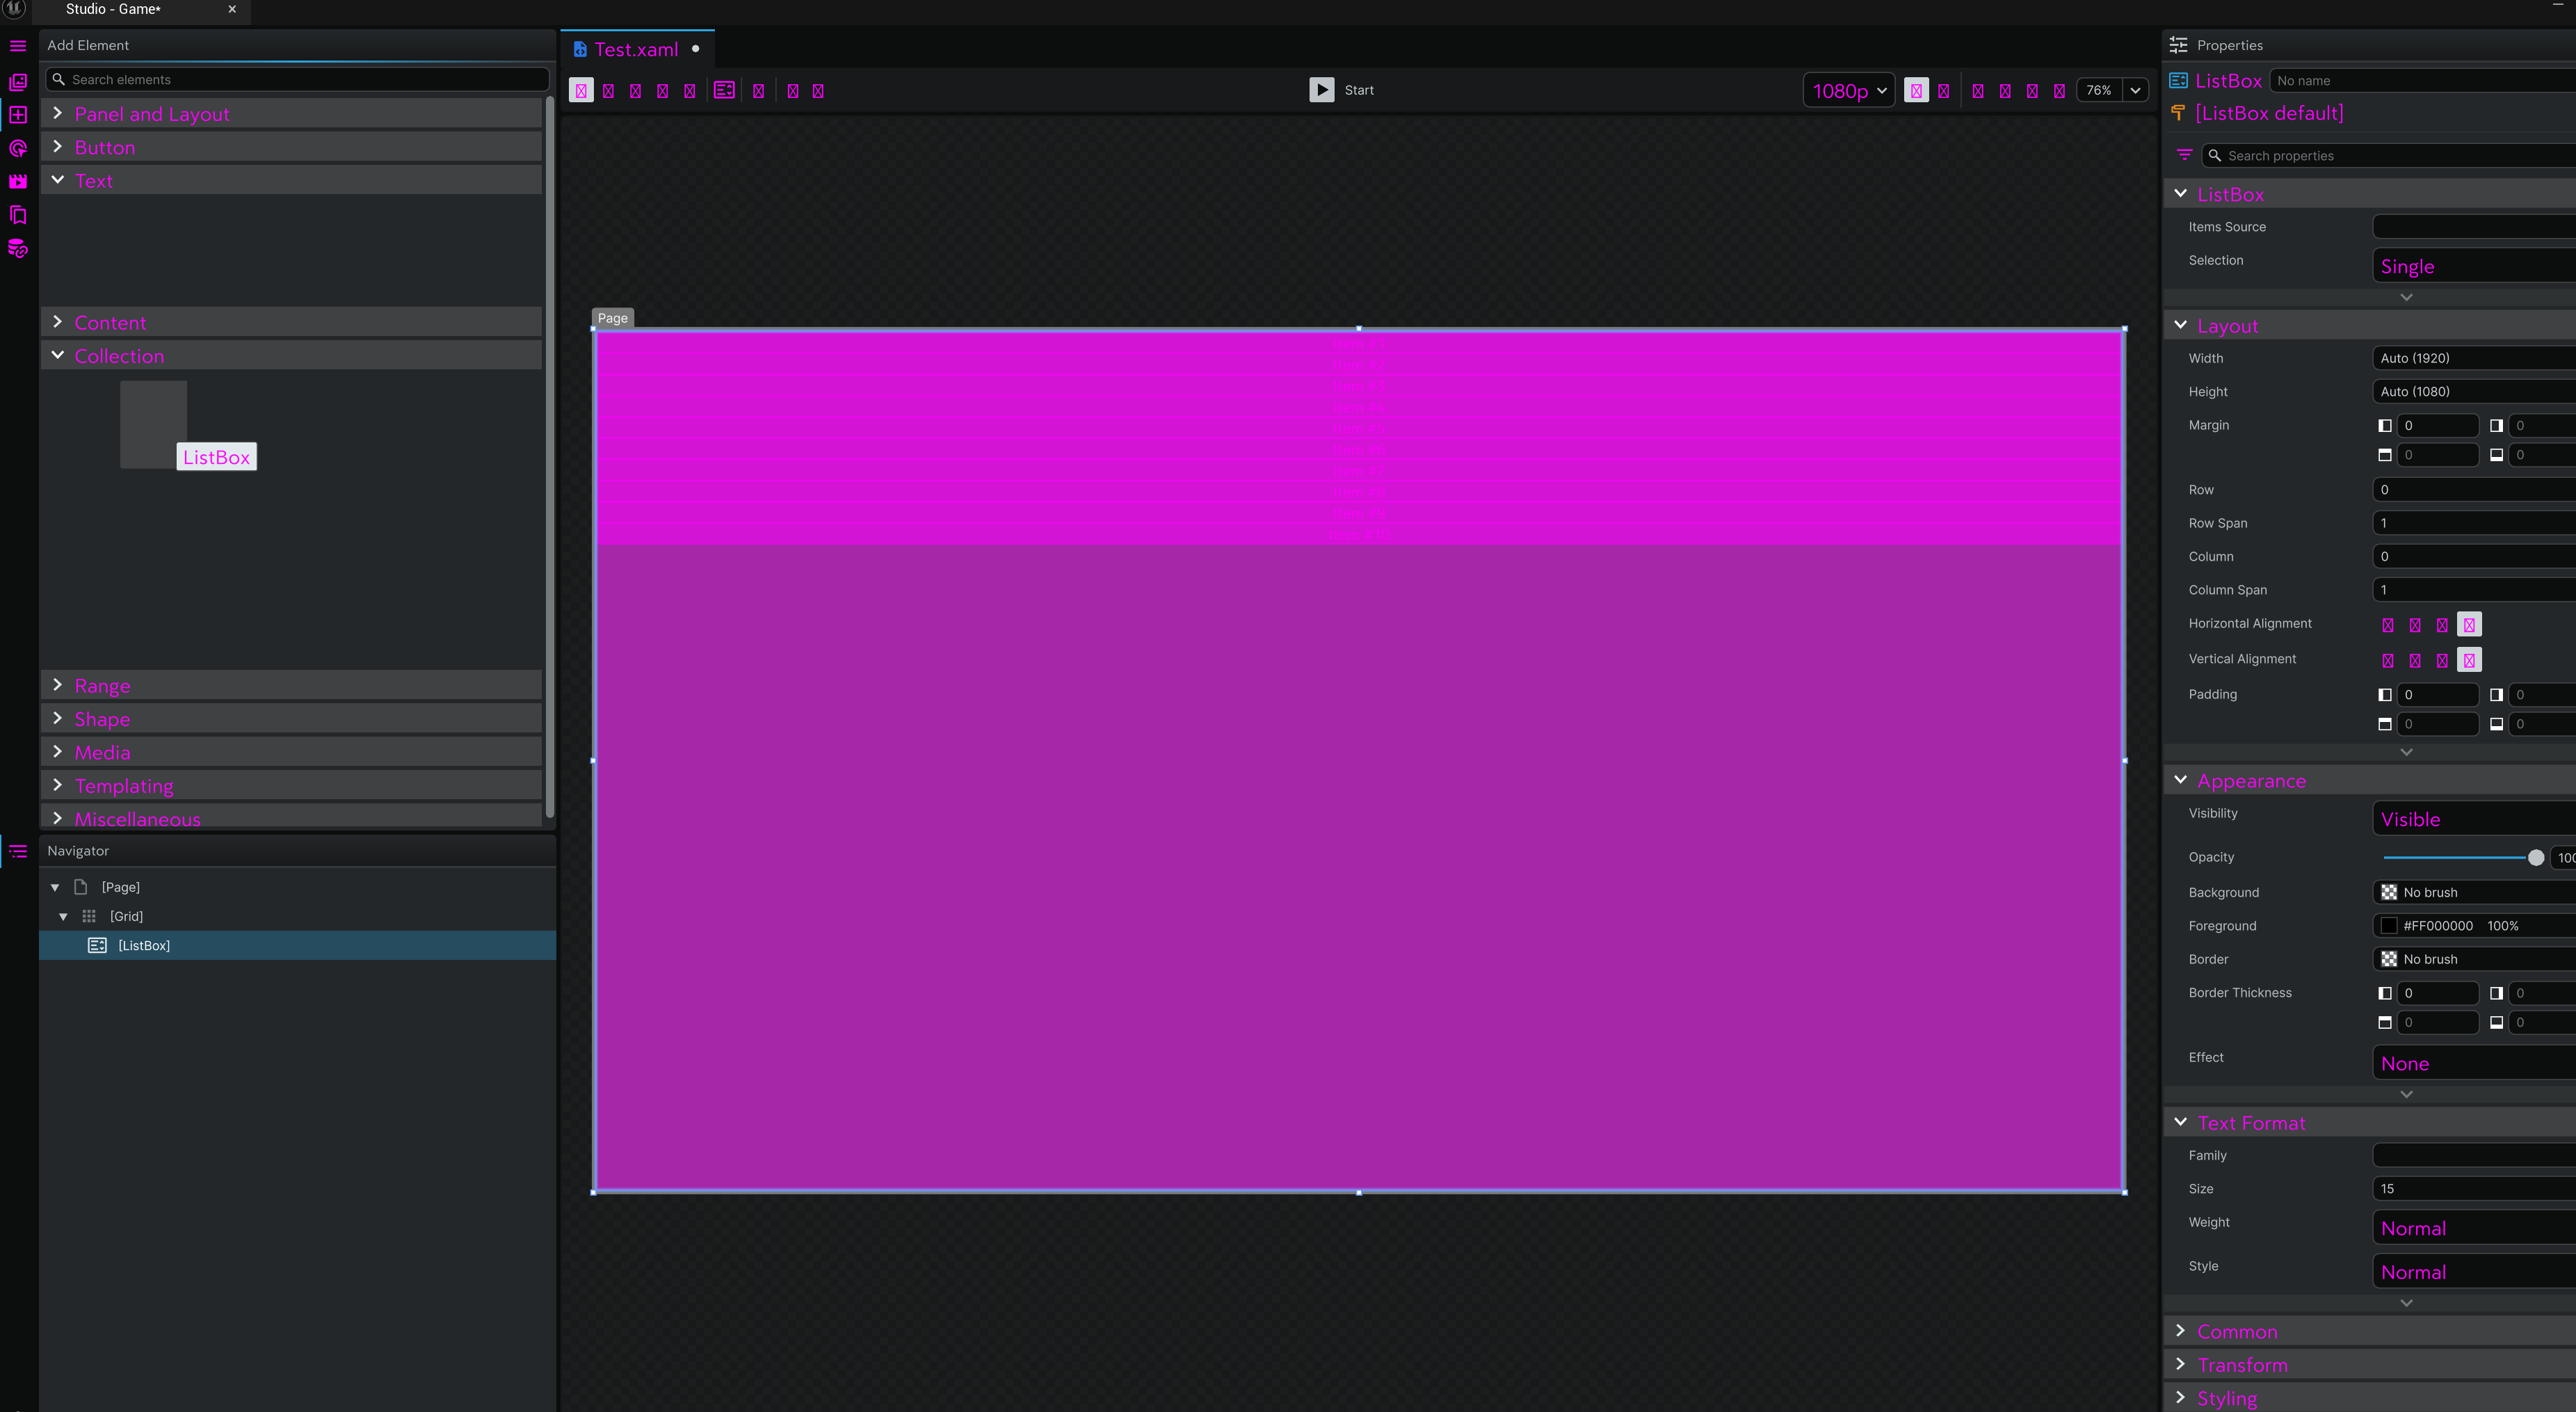
Task: Click the Opacity slider handle
Action: [x=2535, y=858]
